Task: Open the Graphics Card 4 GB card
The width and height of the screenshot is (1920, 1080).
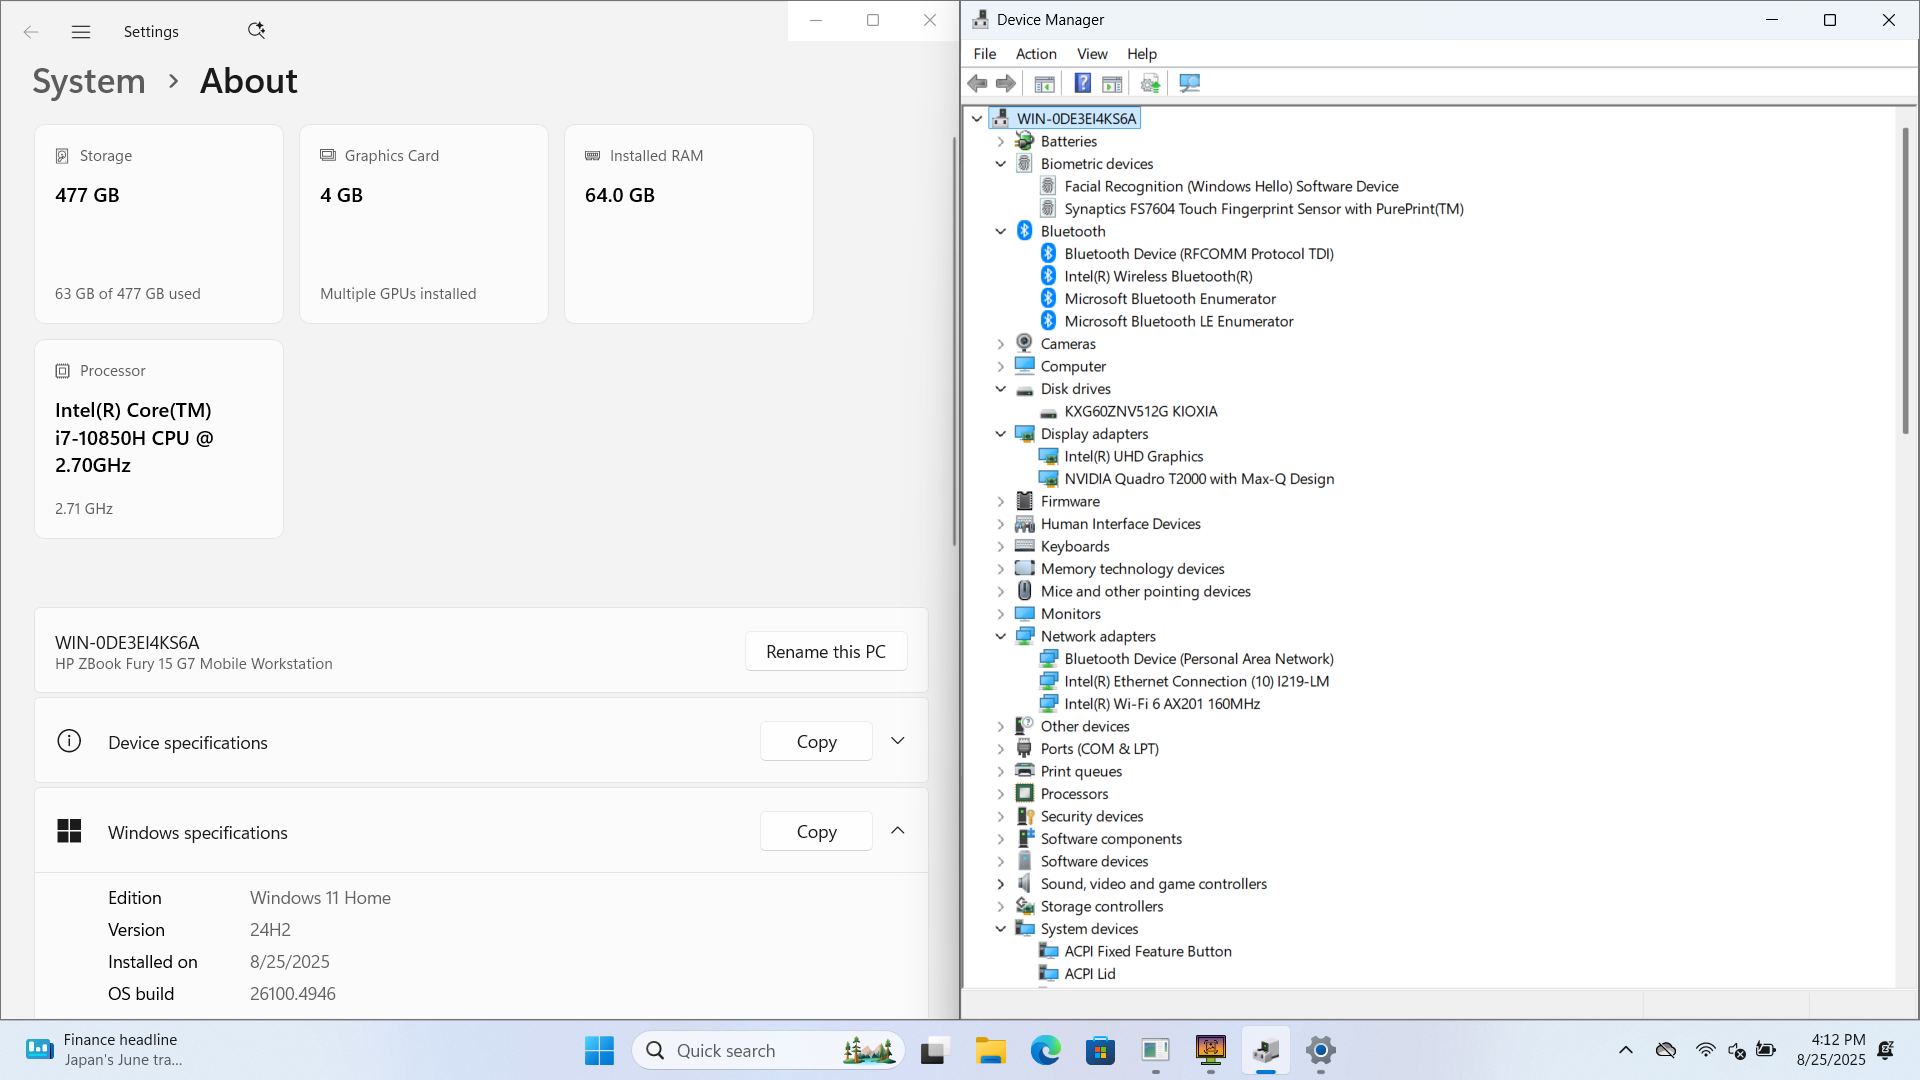Action: tap(424, 224)
